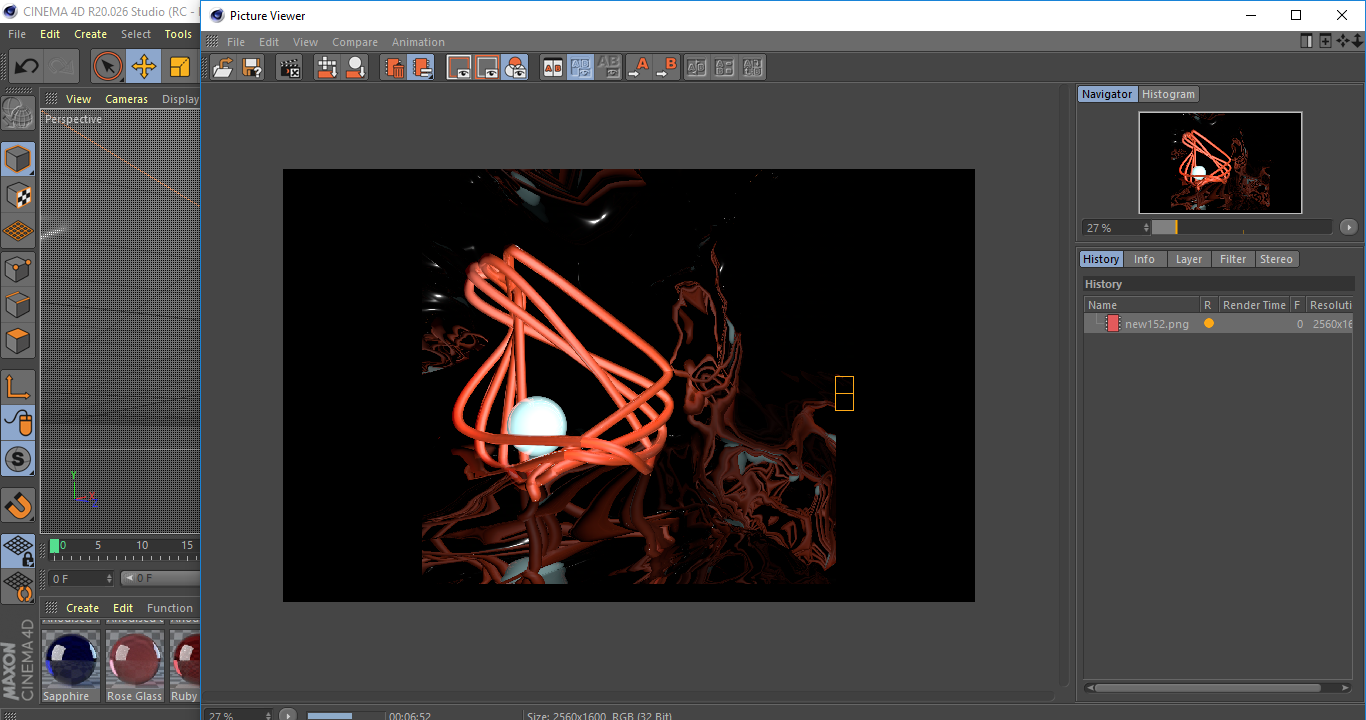Click the render progress bar at bottom
Image resolution: width=1366 pixels, height=720 pixels.
click(345, 716)
